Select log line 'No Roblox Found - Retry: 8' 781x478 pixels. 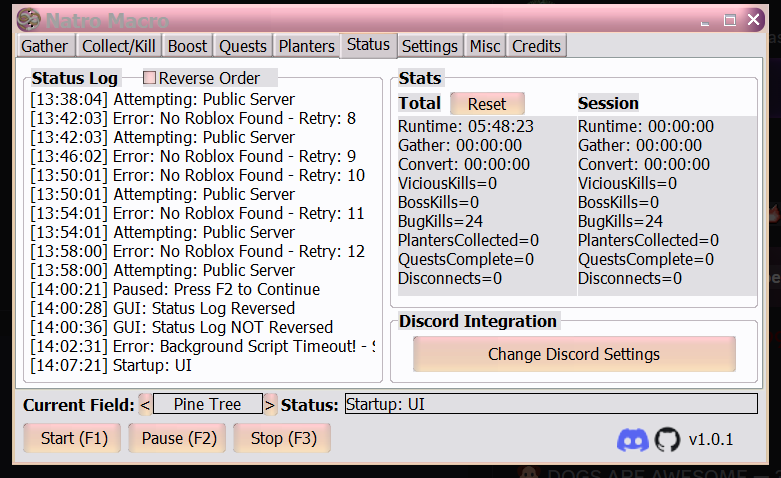193,118
